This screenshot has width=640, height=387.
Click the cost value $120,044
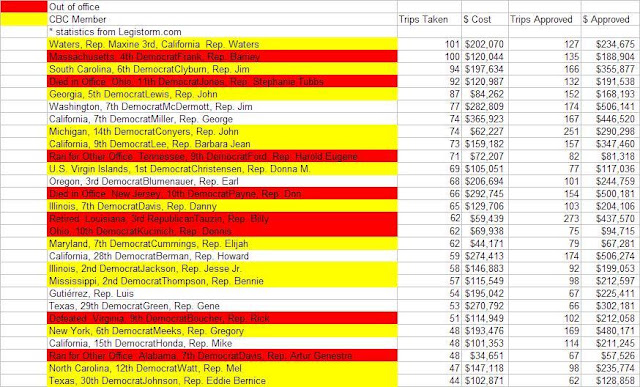pos(484,57)
